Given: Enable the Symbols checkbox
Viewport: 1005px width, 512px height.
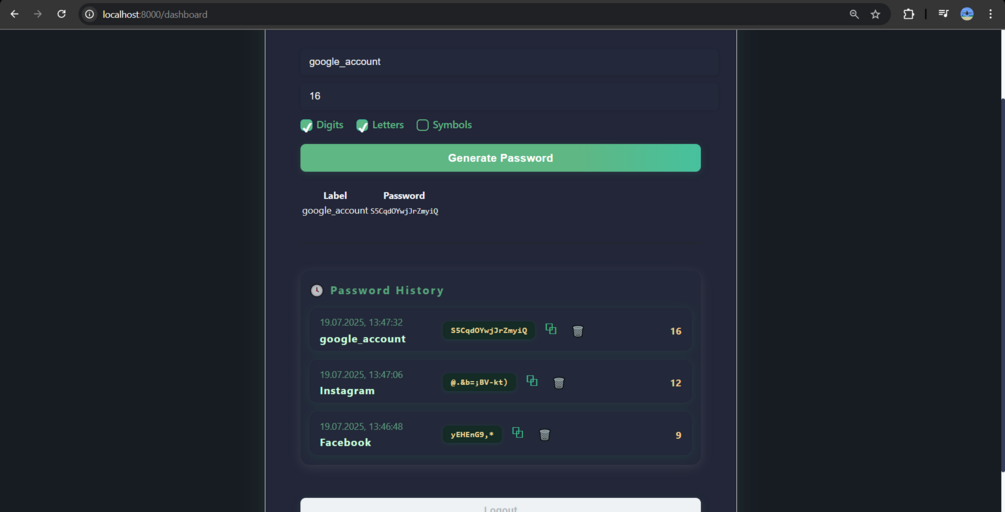Looking at the screenshot, I should pos(422,125).
